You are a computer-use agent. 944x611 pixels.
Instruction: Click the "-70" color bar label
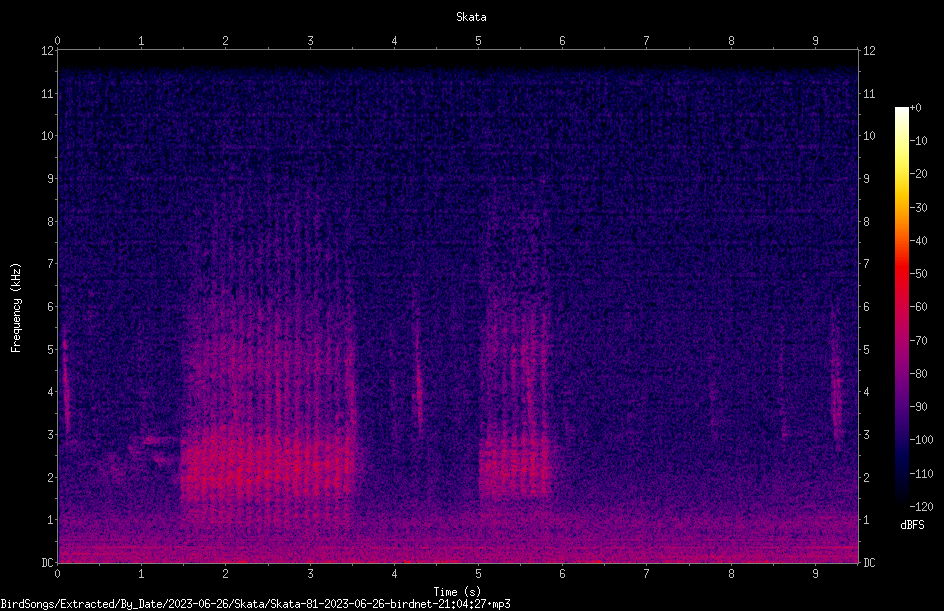click(x=918, y=341)
